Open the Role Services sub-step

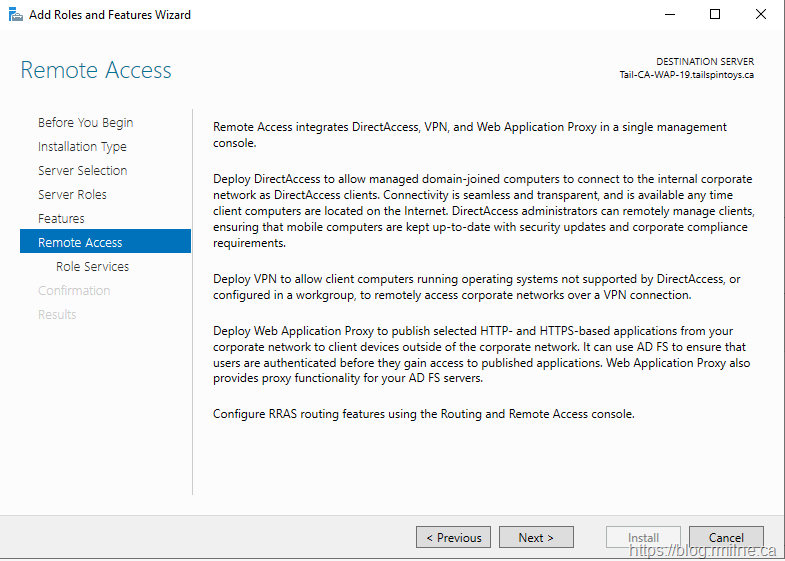[92, 267]
